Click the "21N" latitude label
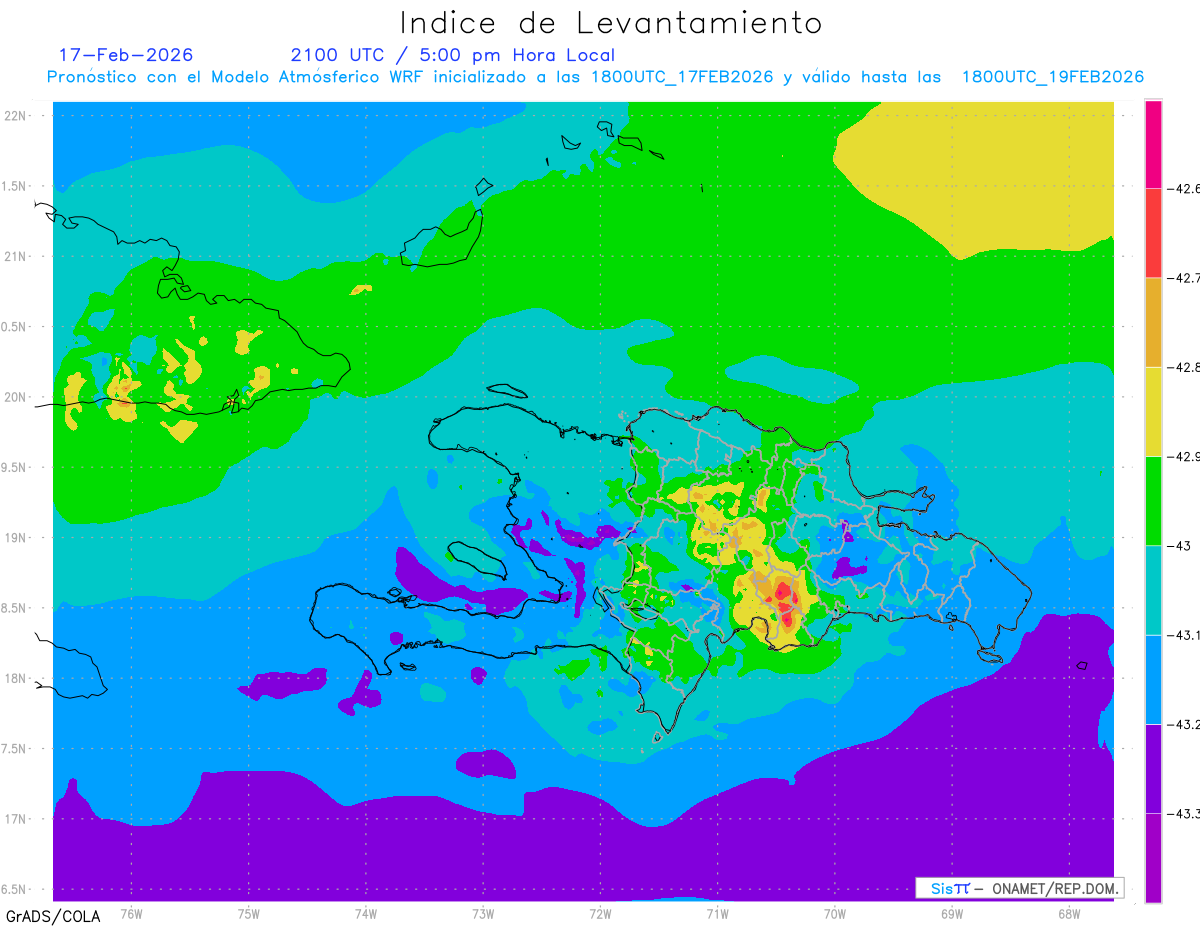Screen dimensions: 1200x927 (17, 256)
